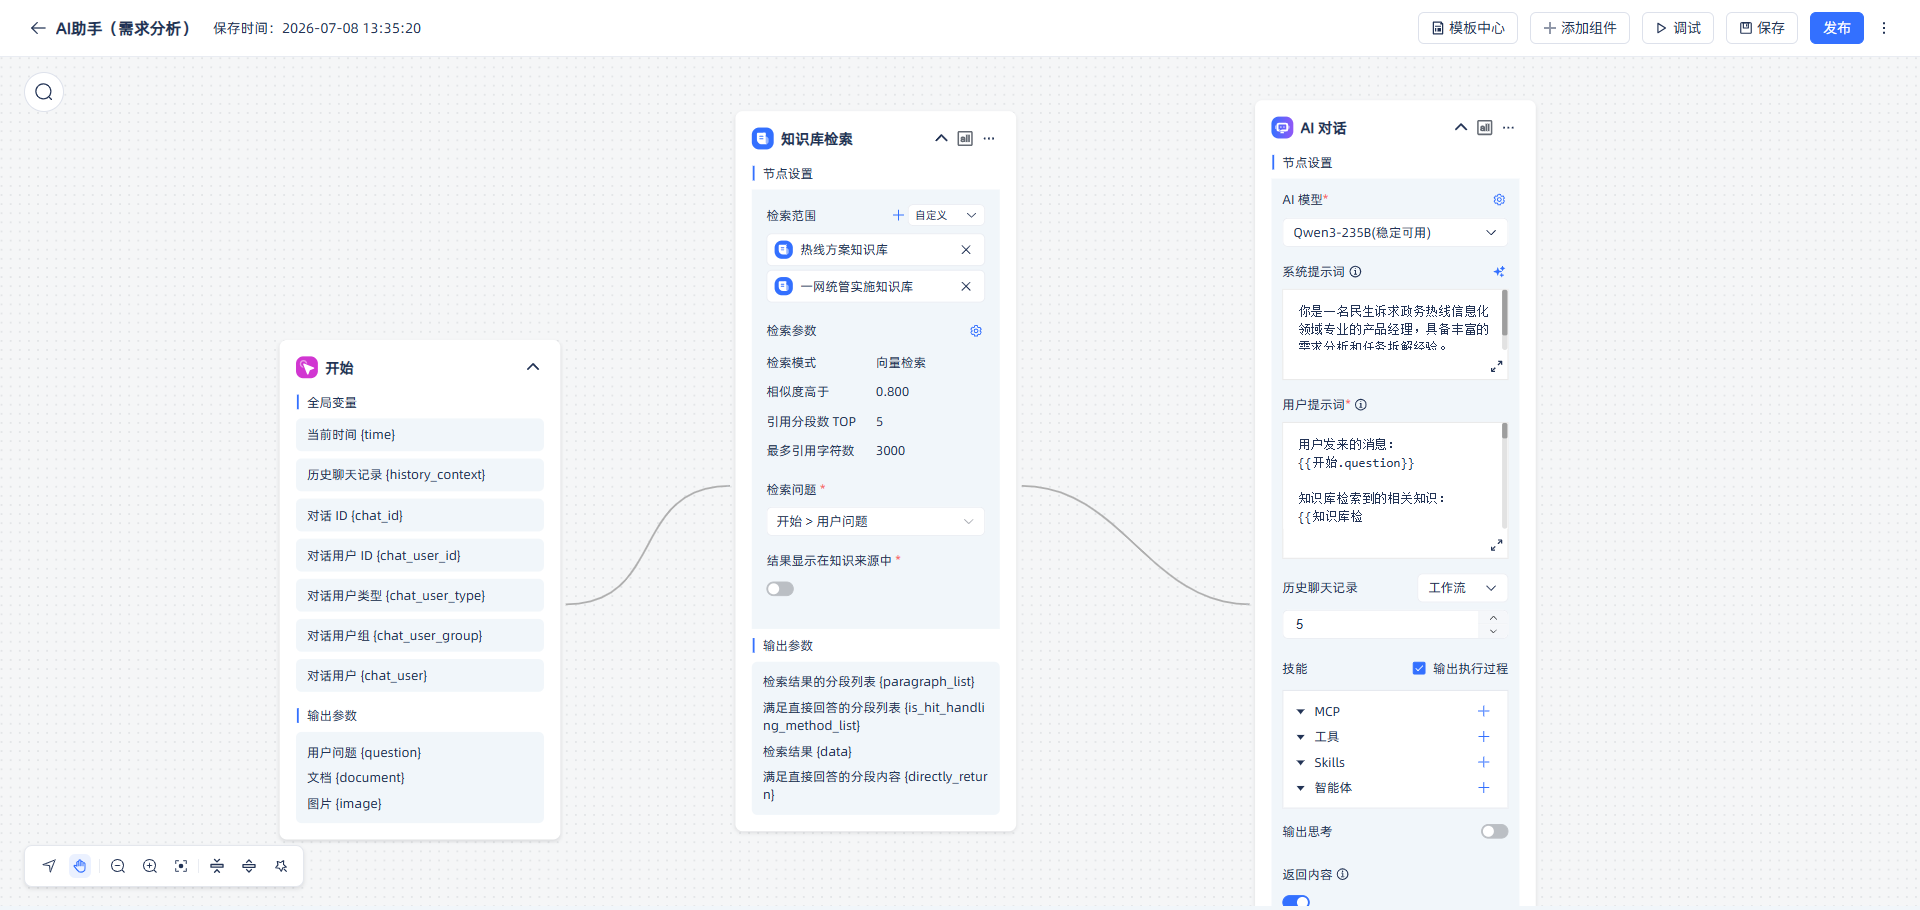Open 检索参数 settings gear
This screenshot has height=910, width=1920.
point(976,331)
